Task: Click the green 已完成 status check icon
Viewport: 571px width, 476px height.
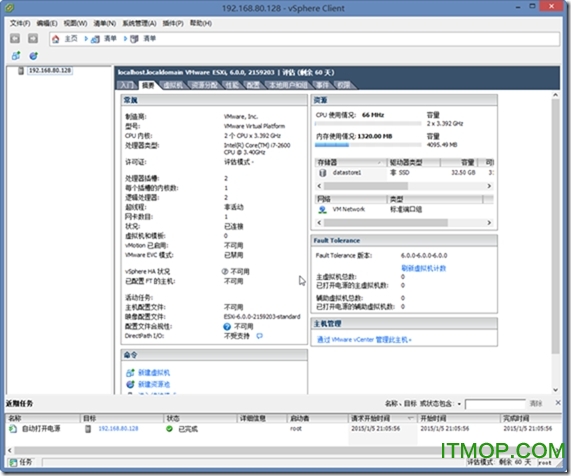Action: [x=169, y=429]
